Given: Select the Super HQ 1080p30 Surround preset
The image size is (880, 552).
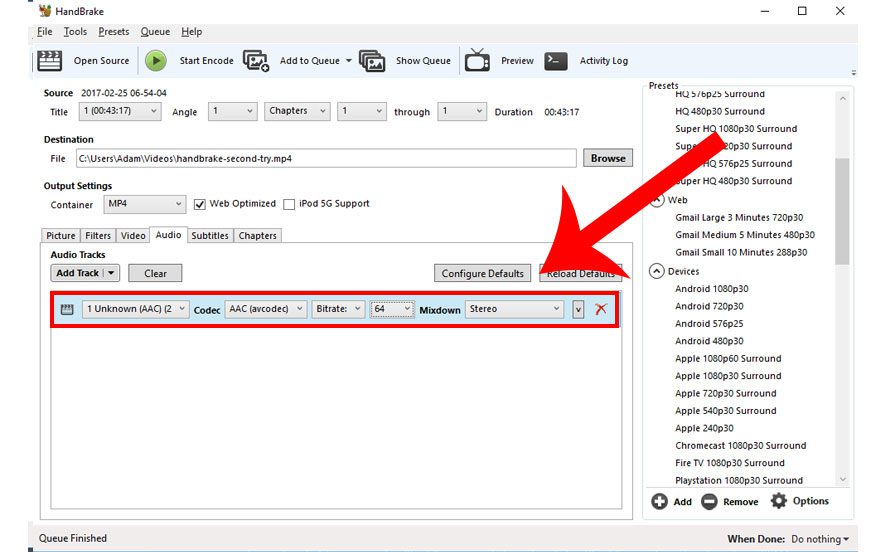Looking at the screenshot, I should click(x=736, y=128).
